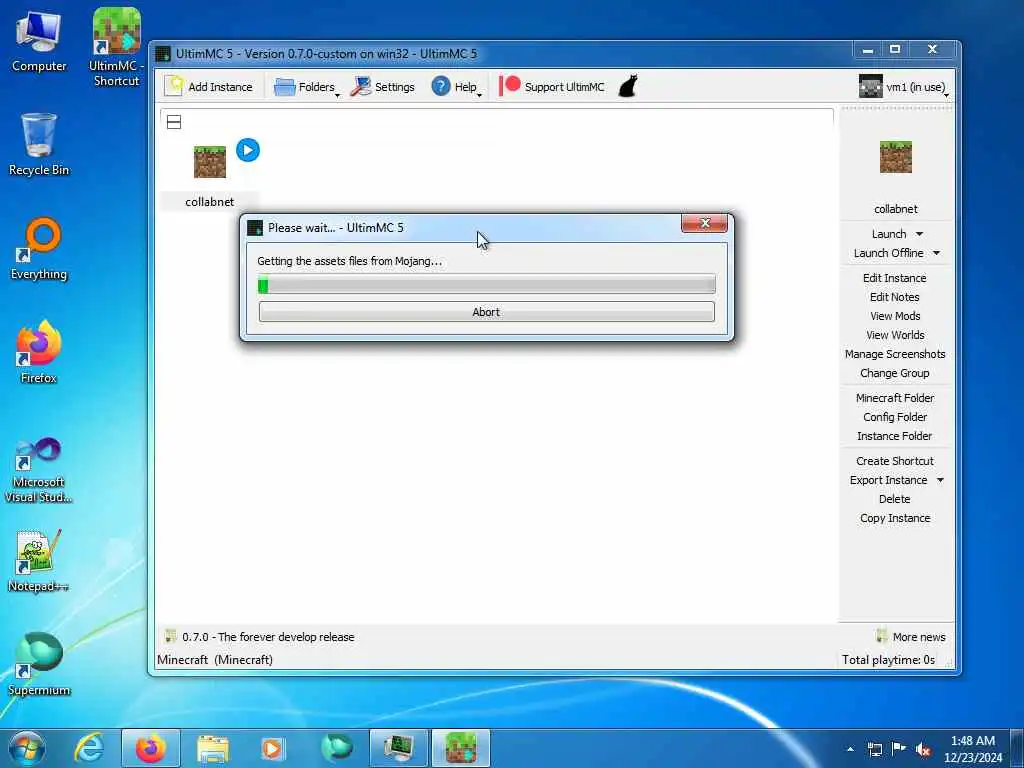Screen dimensions: 1024x768
Task: Click Launch Offline in side panel
Action: [x=888, y=253]
